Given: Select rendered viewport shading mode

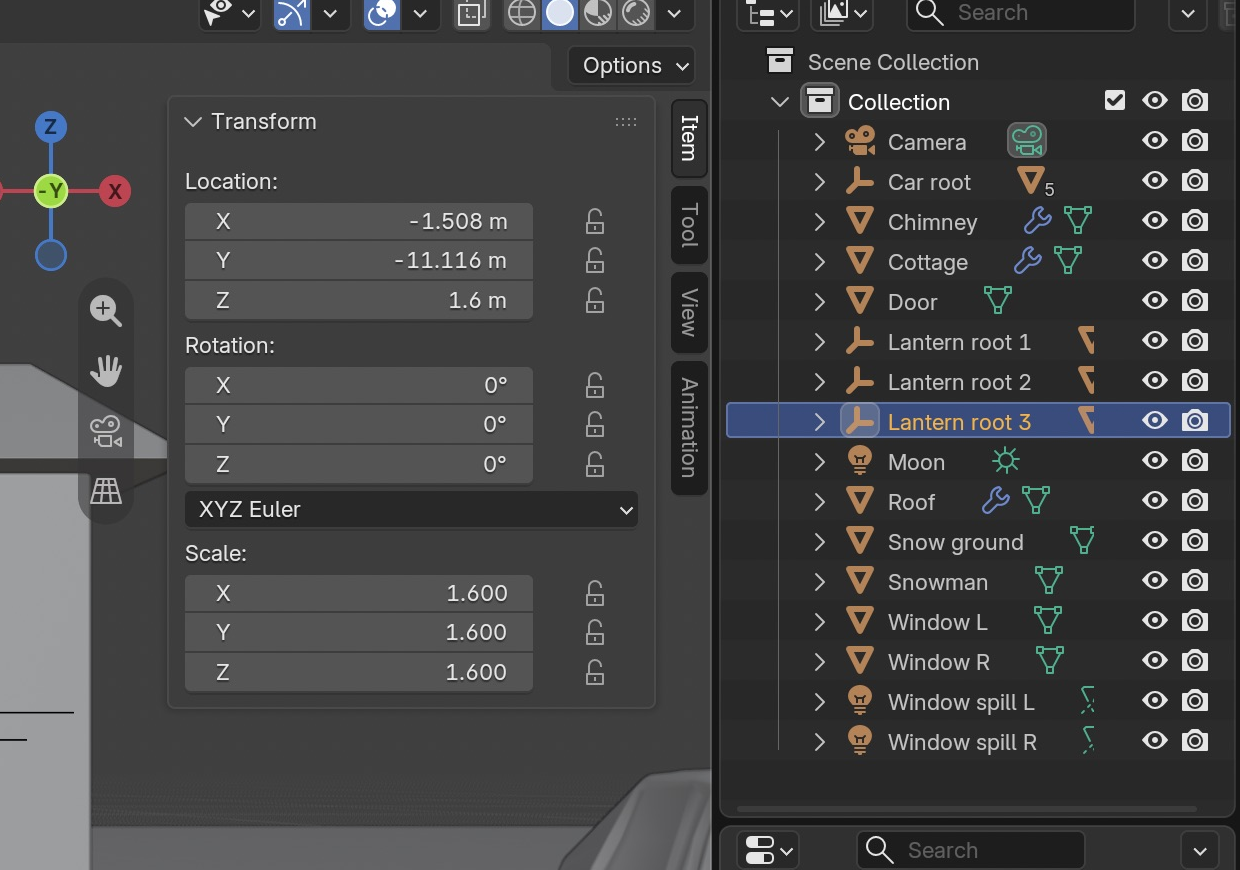Looking at the screenshot, I should tap(635, 13).
